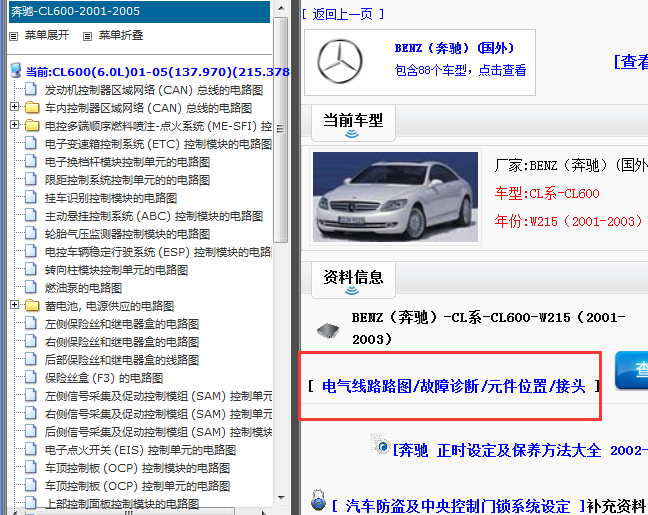Click document icon for 电控车辆稳定行驶系统 (ESP)
648x515 pixels.
pos(31,251)
